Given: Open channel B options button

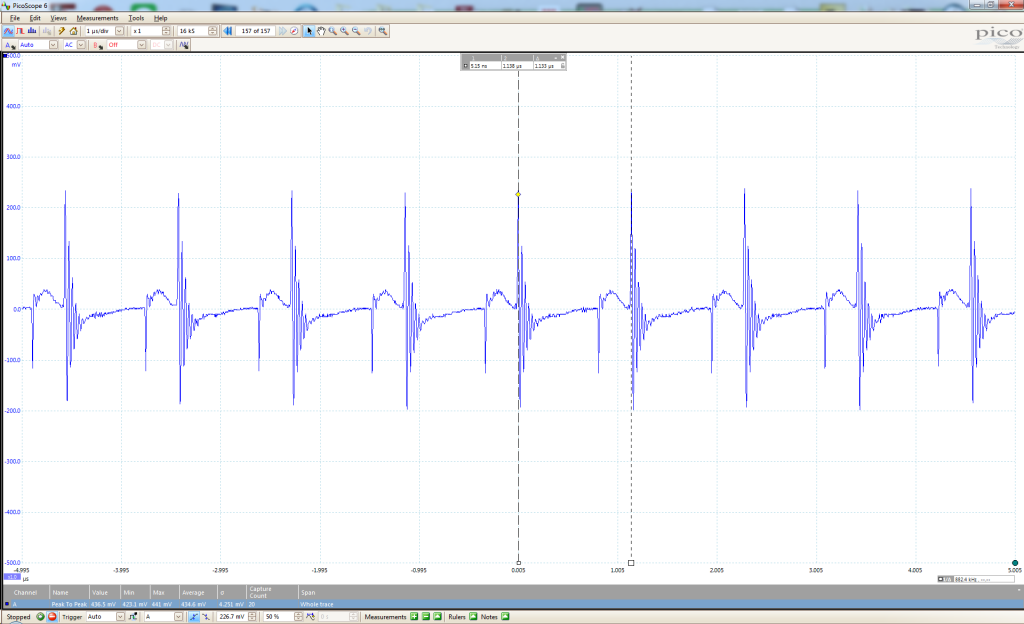Looking at the screenshot, I should click(x=98, y=45).
